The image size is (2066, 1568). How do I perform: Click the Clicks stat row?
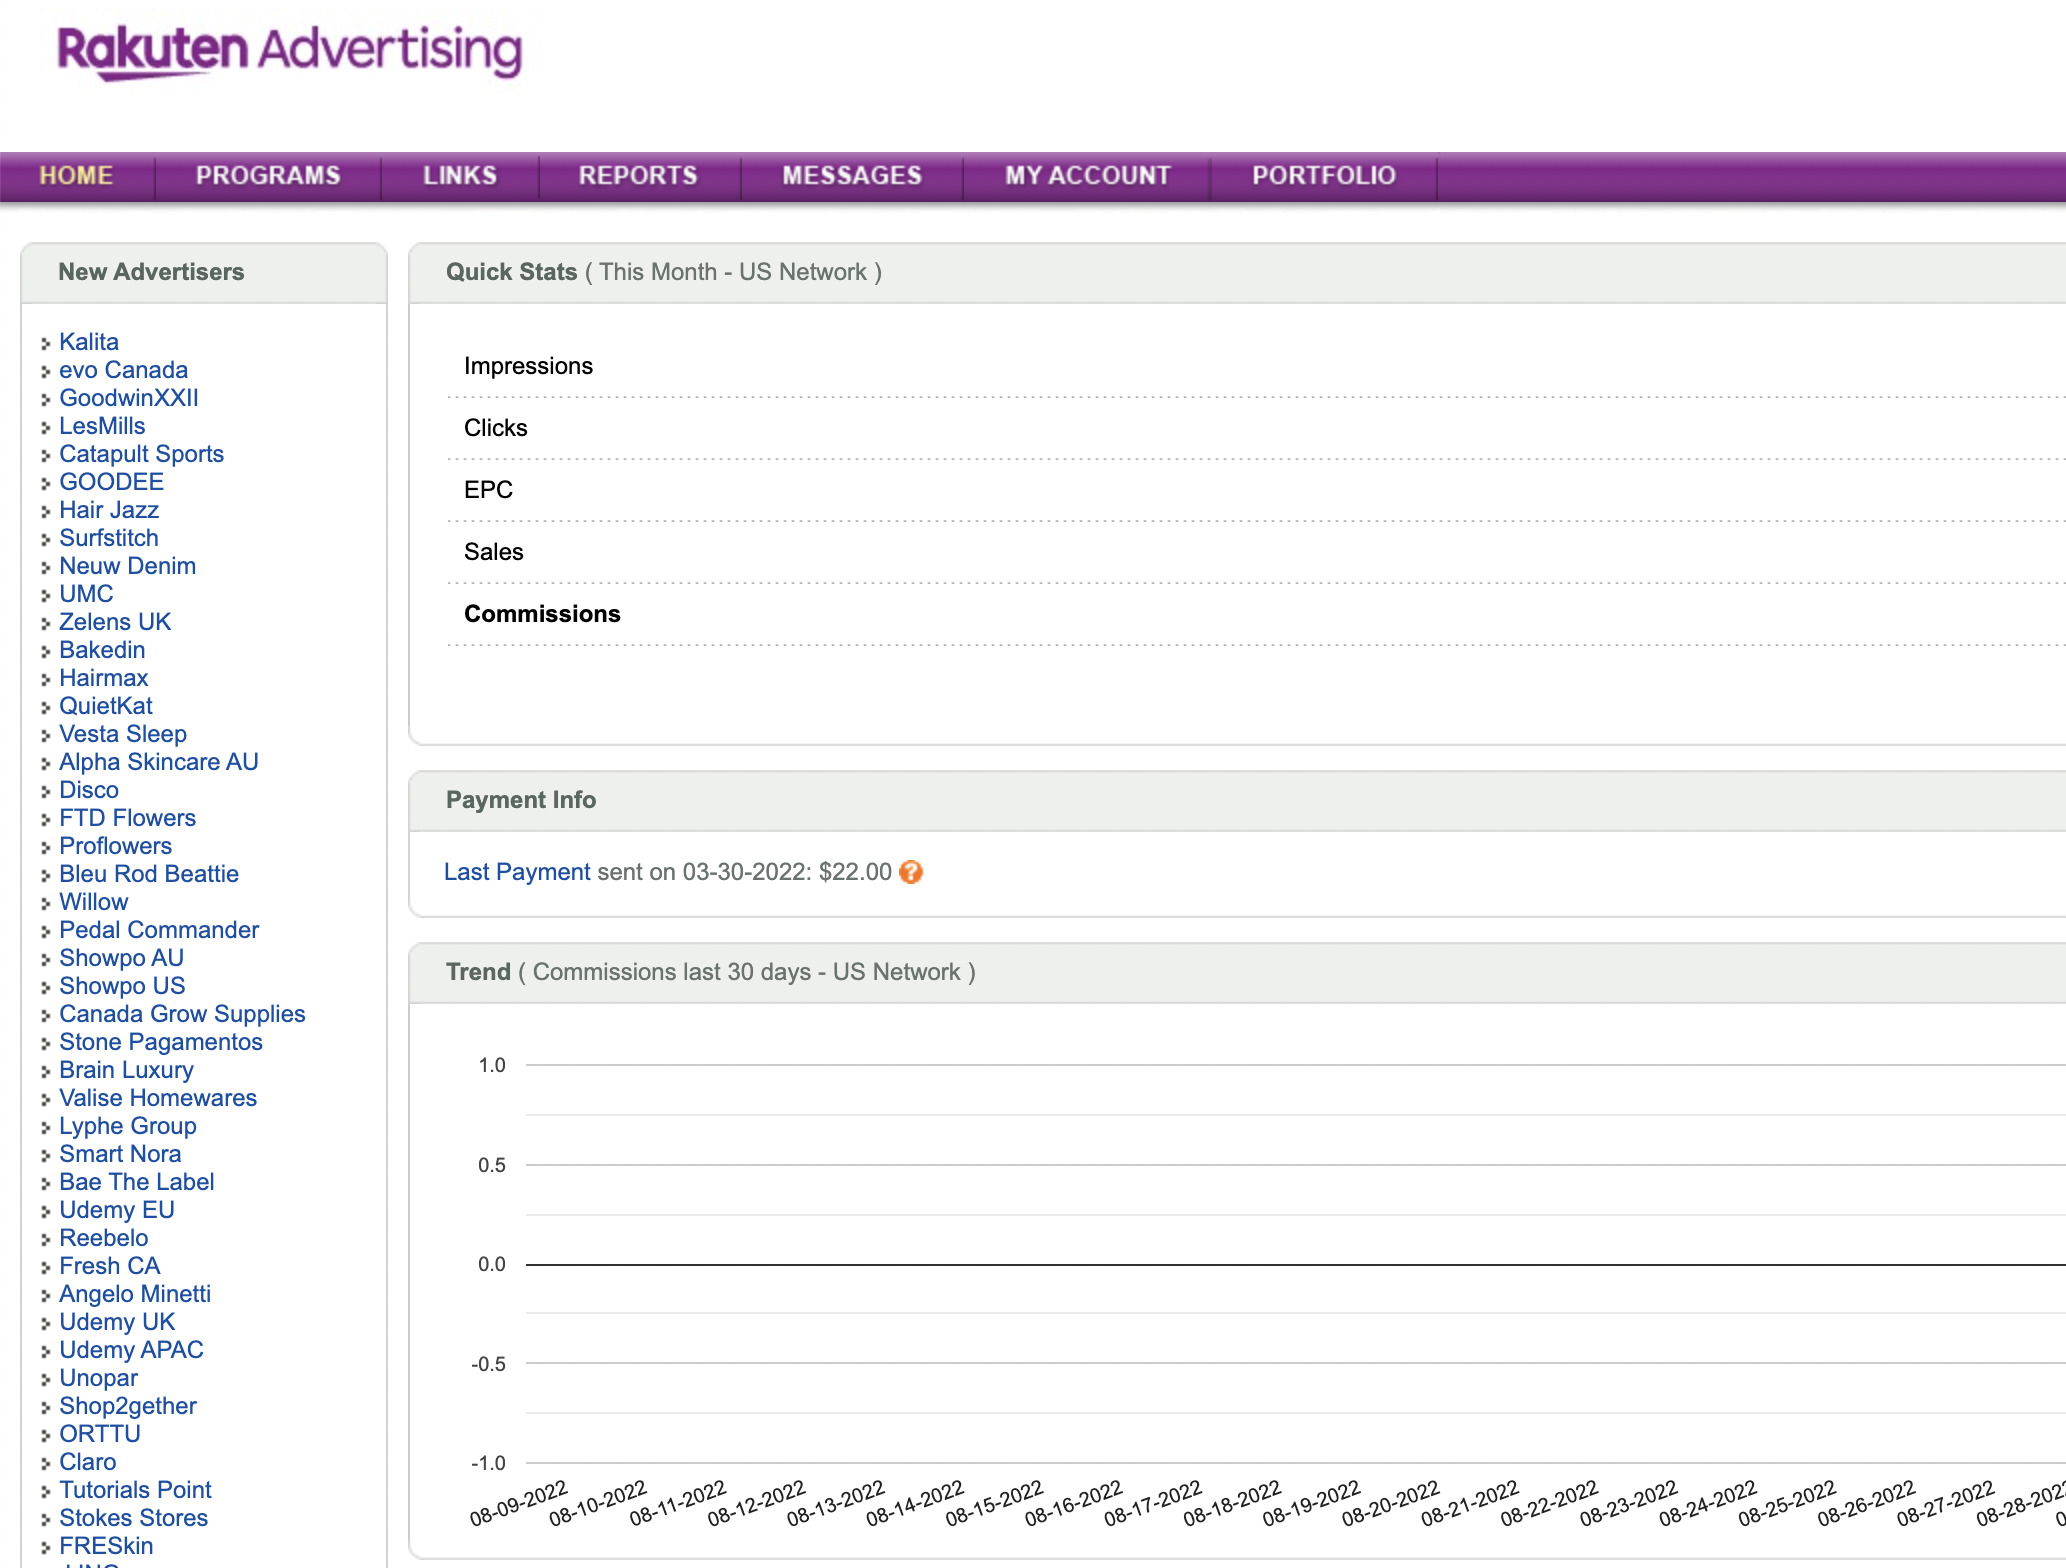click(494, 427)
